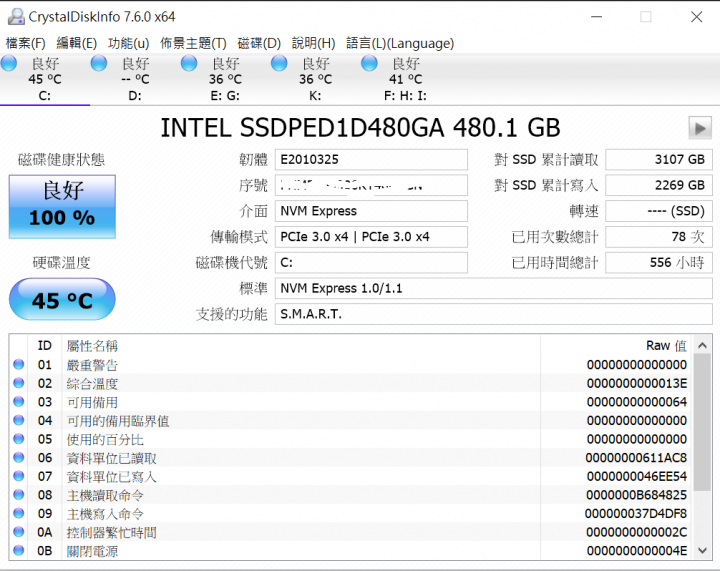Select attribute row 02 綜合溫度
720x571 pixels.
click(x=351, y=383)
